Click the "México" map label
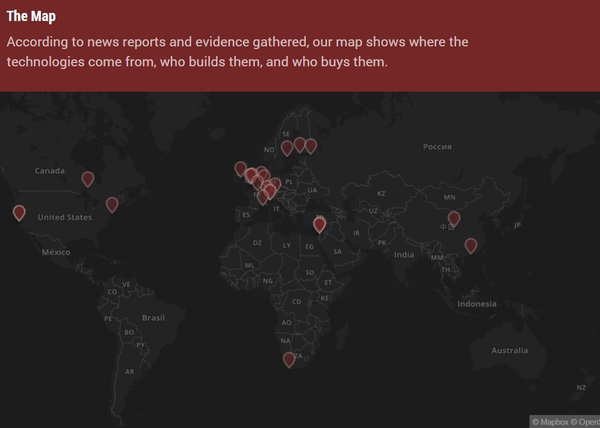Viewport: 600px width, 428px height. 56,252
